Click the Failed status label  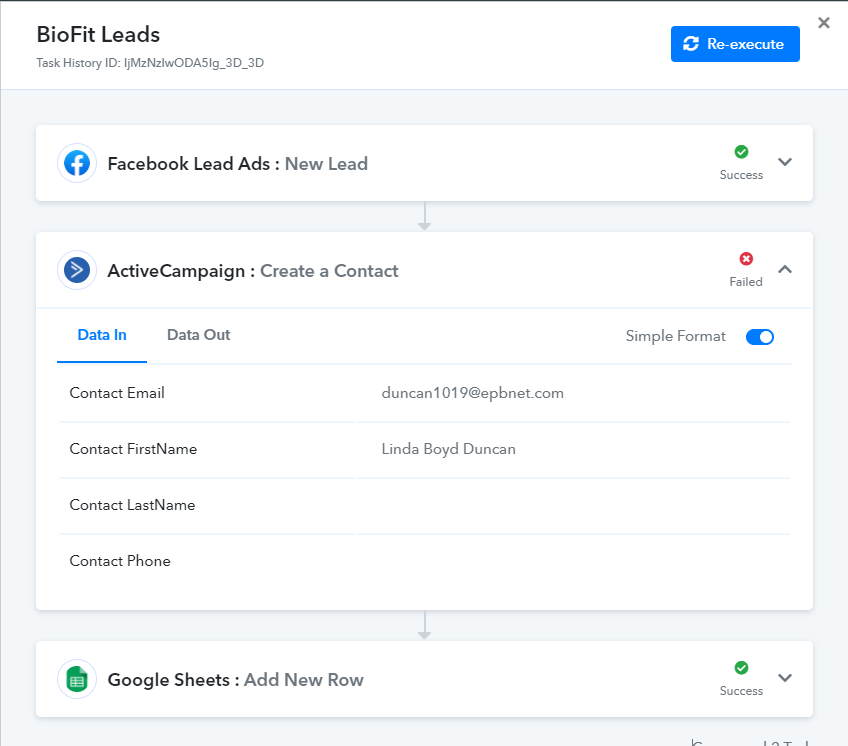pos(746,282)
